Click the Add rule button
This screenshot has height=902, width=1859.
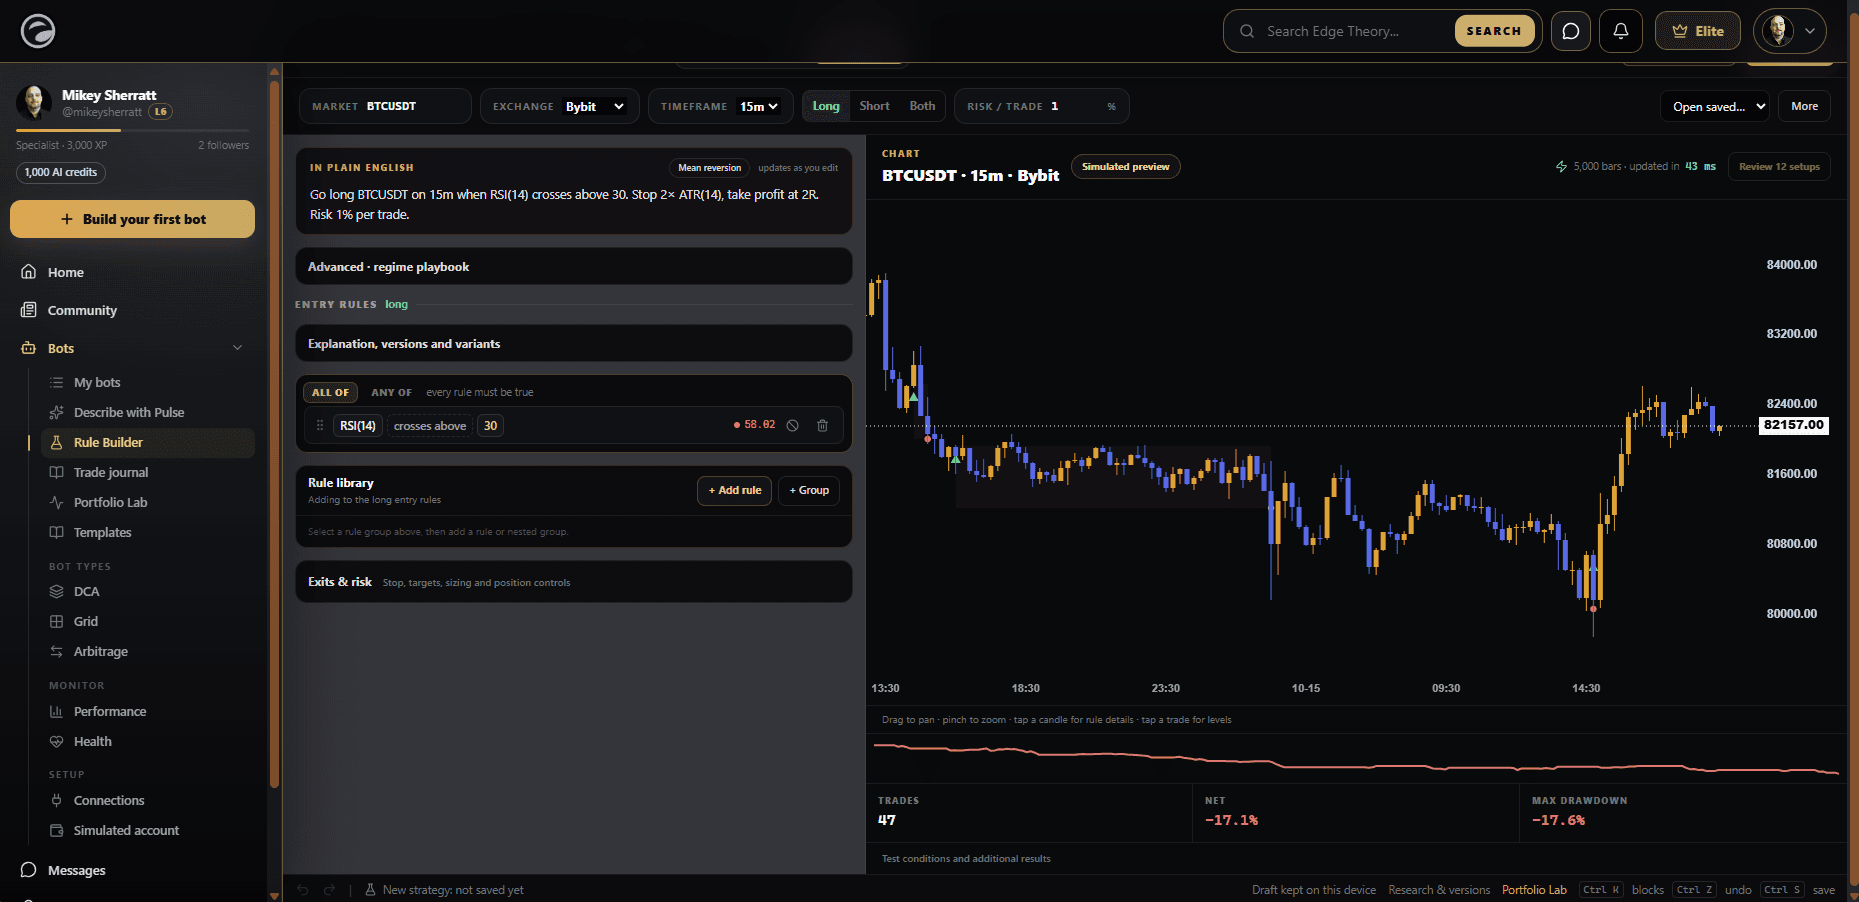[x=735, y=490]
